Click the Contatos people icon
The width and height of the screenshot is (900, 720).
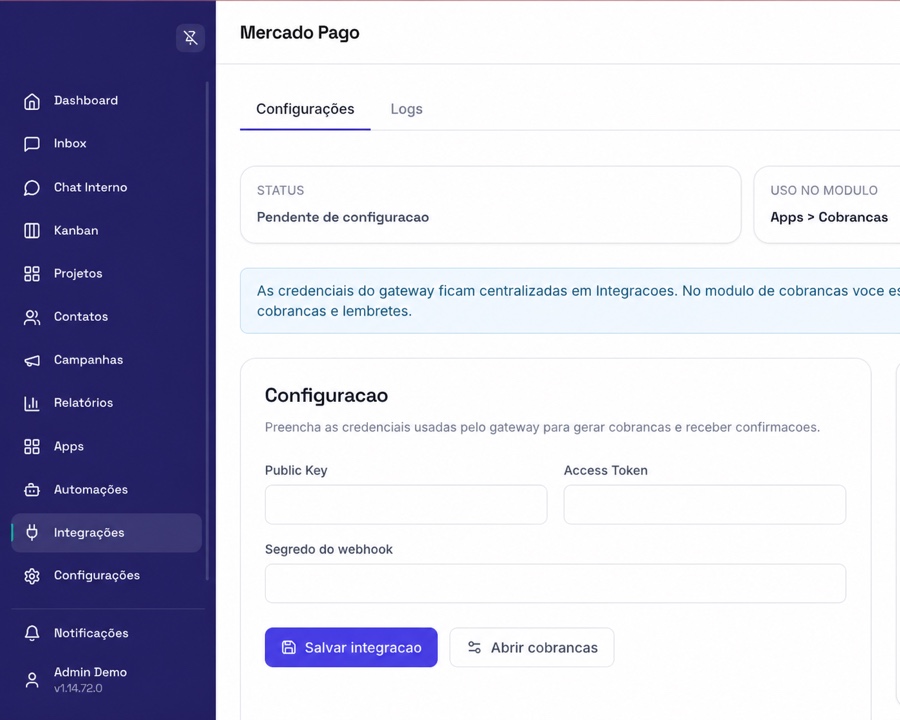click(32, 318)
